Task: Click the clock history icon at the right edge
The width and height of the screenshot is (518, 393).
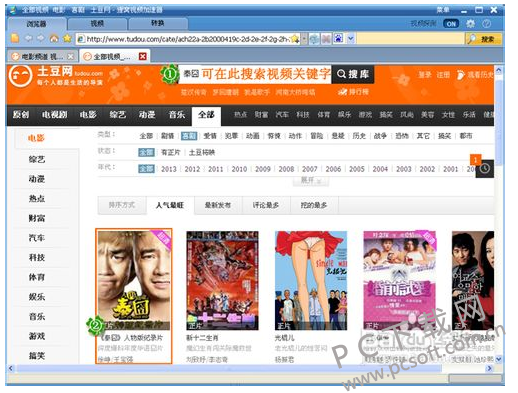Action: [485, 169]
